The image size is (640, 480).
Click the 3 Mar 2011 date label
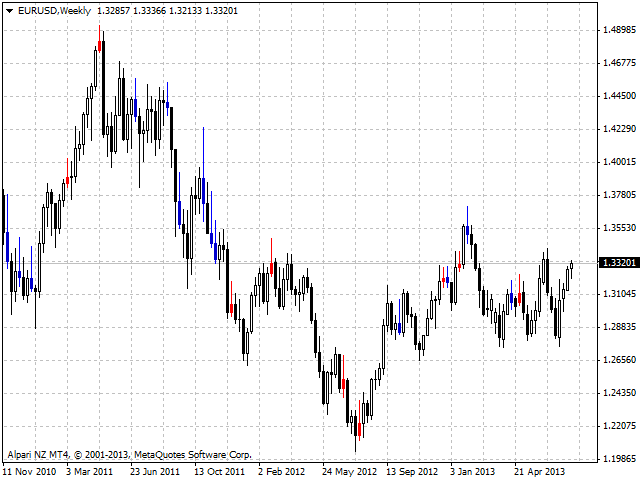pyautogui.click(x=90, y=471)
